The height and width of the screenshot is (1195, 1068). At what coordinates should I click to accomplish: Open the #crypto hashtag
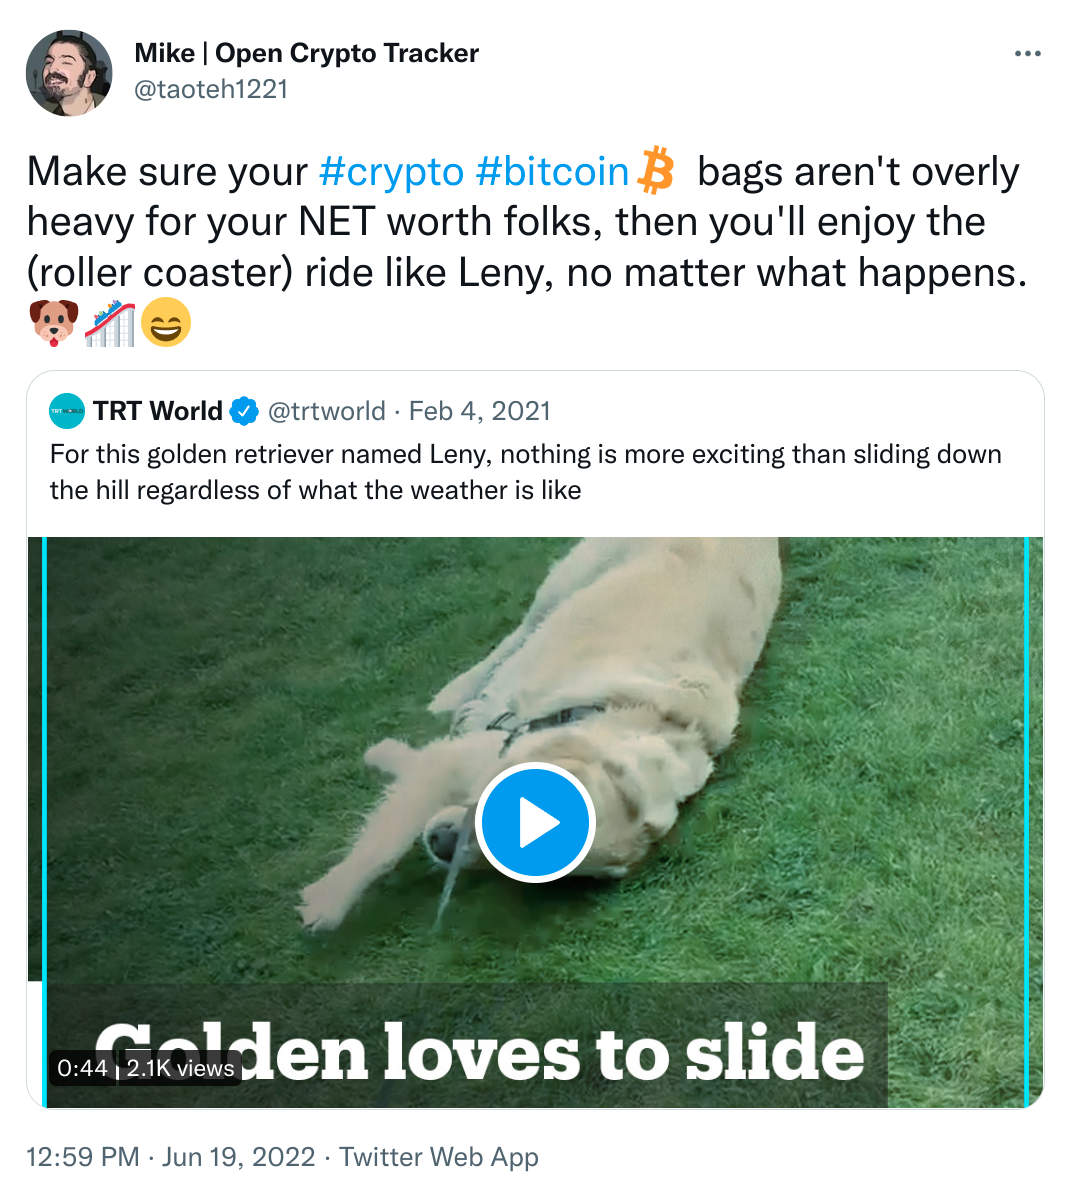tap(391, 172)
